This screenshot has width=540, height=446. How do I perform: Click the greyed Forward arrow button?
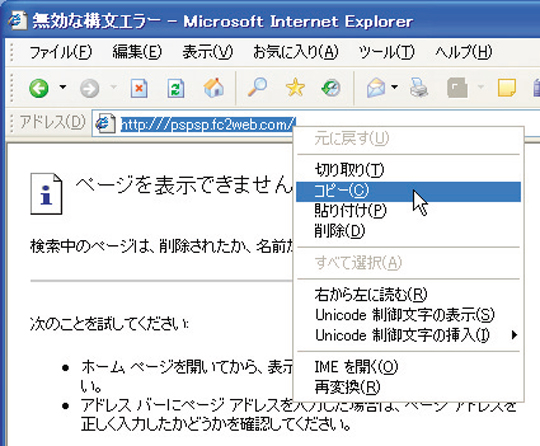(90, 89)
